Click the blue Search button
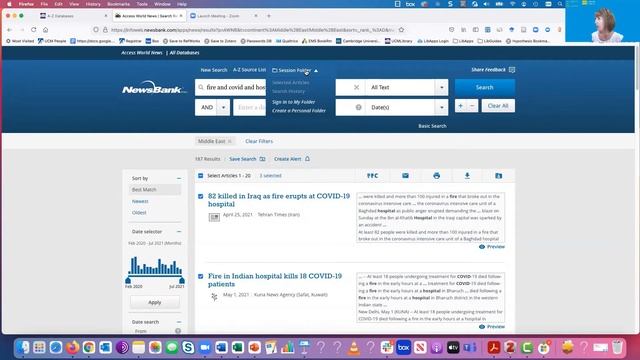Viewport: 640px width, 360px height. tap(484, 87)
